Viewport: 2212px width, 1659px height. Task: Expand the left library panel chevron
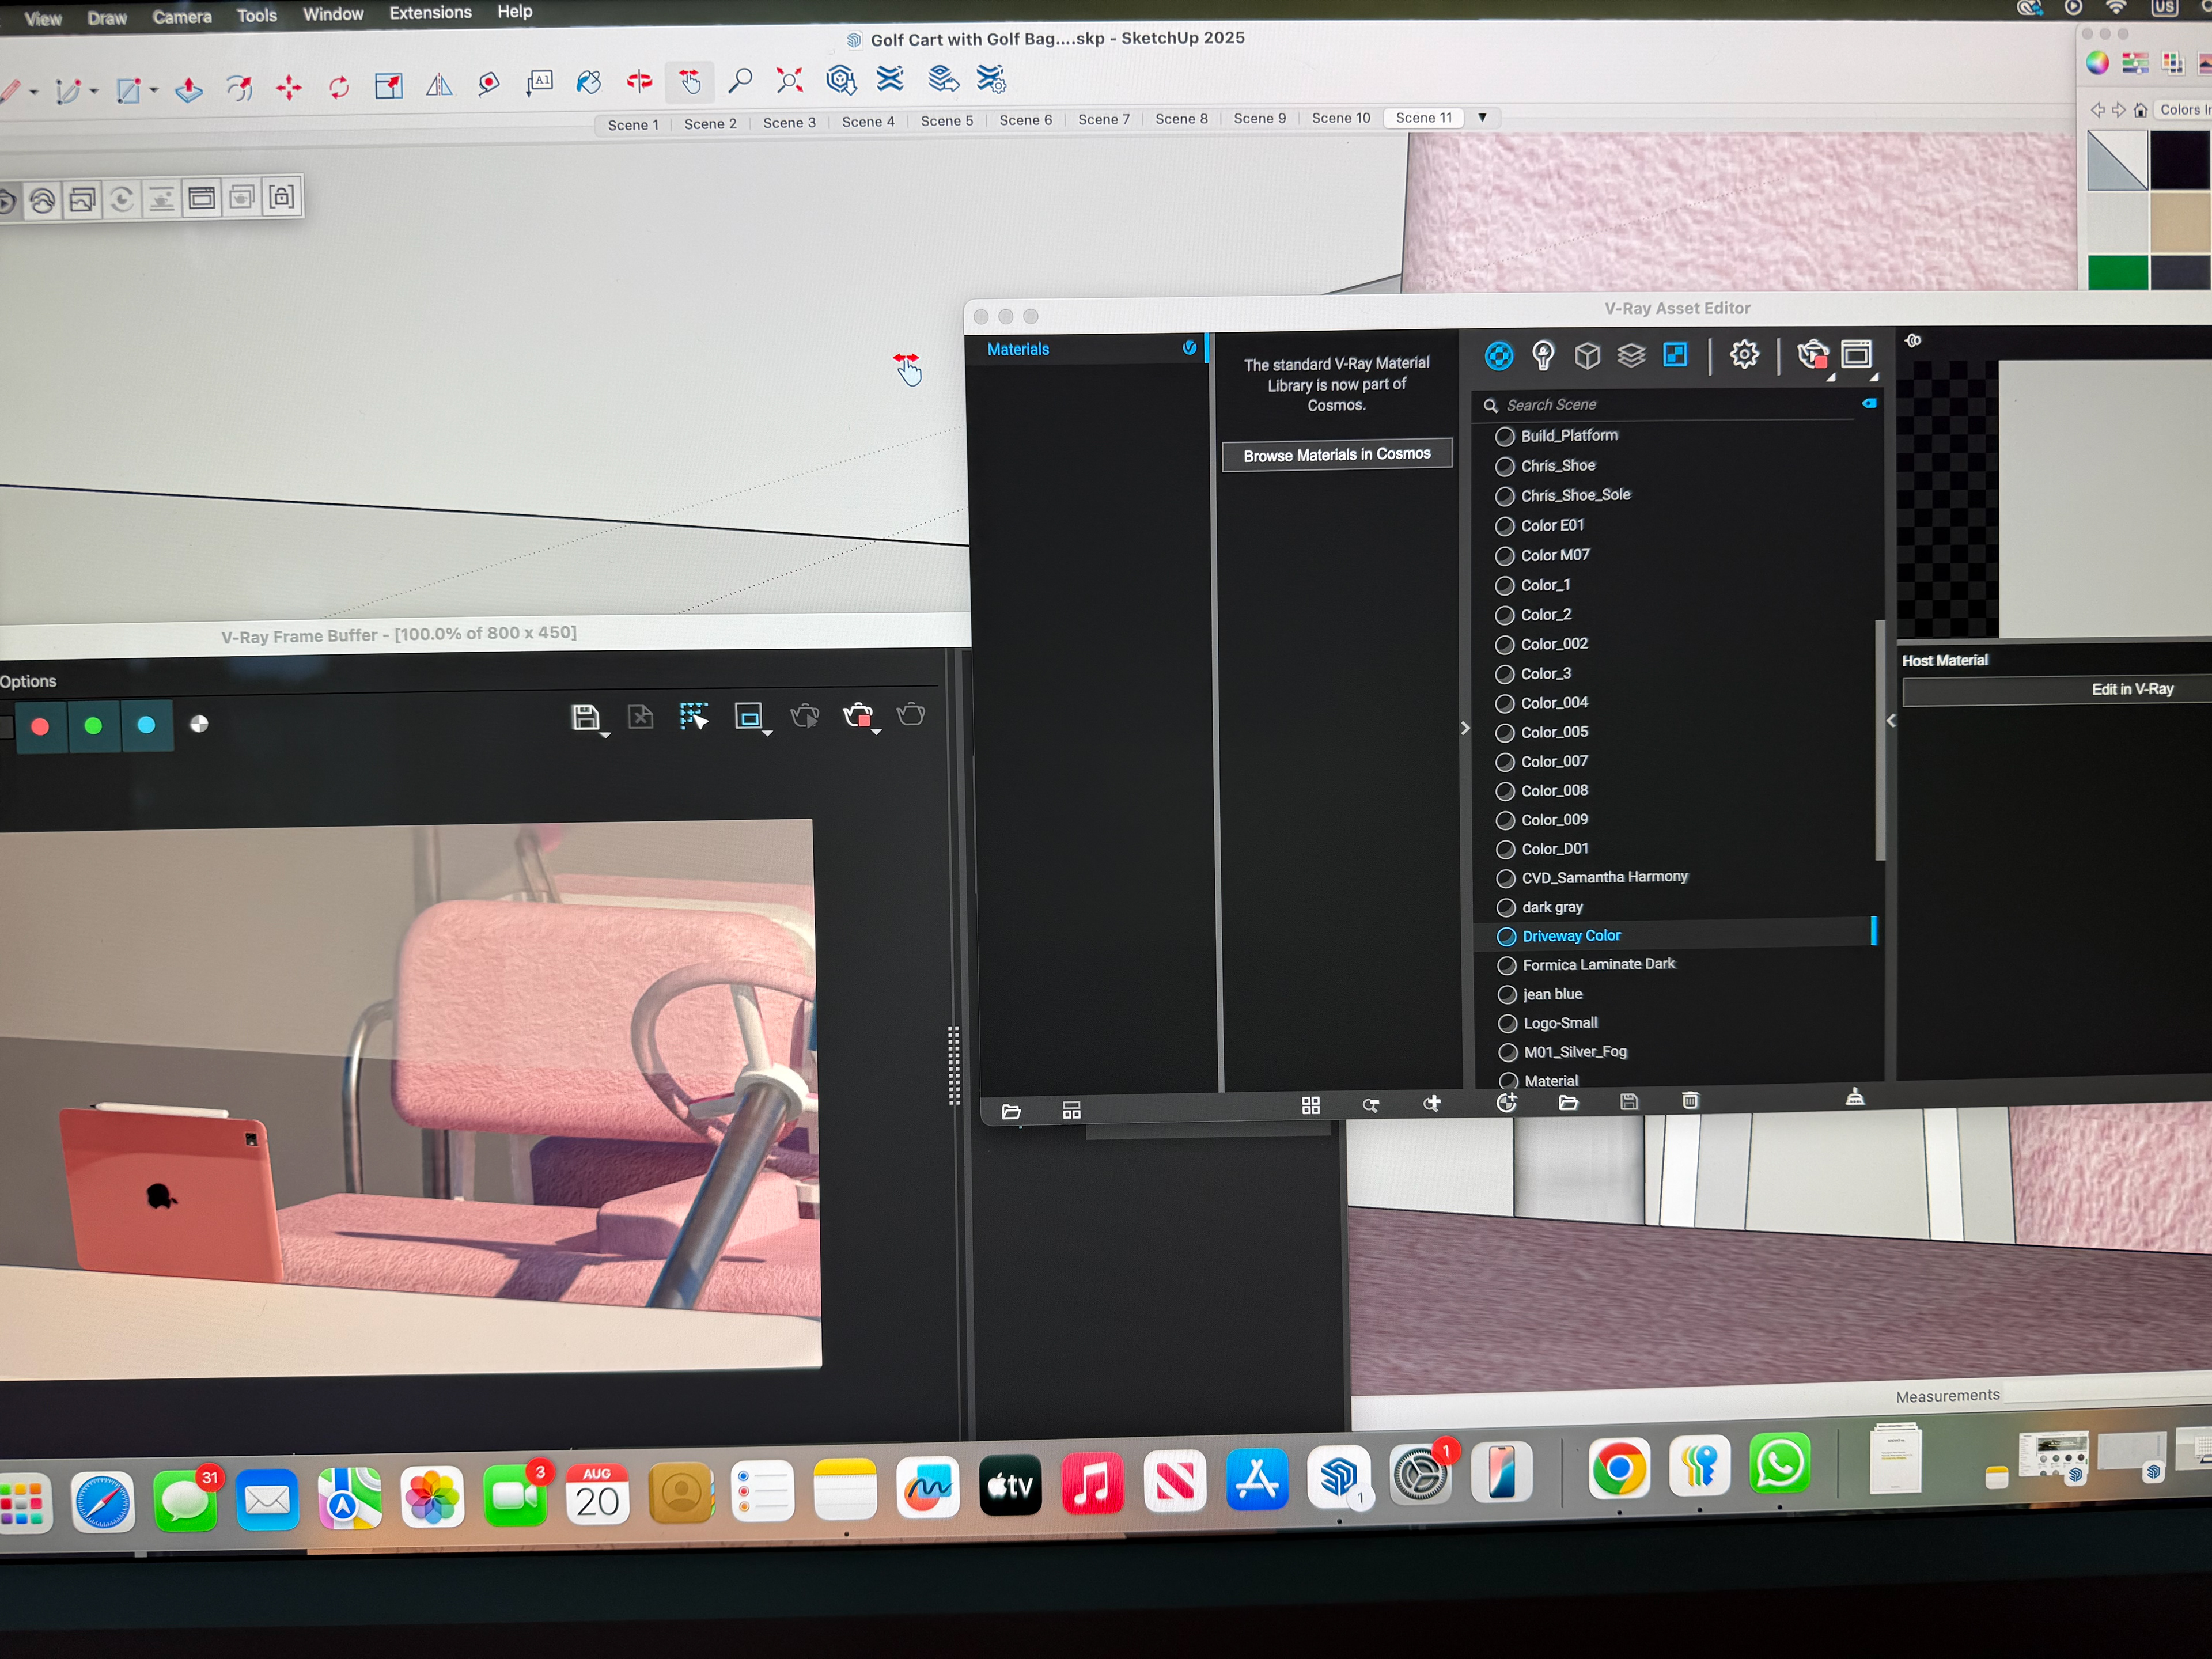(1465, 728)
